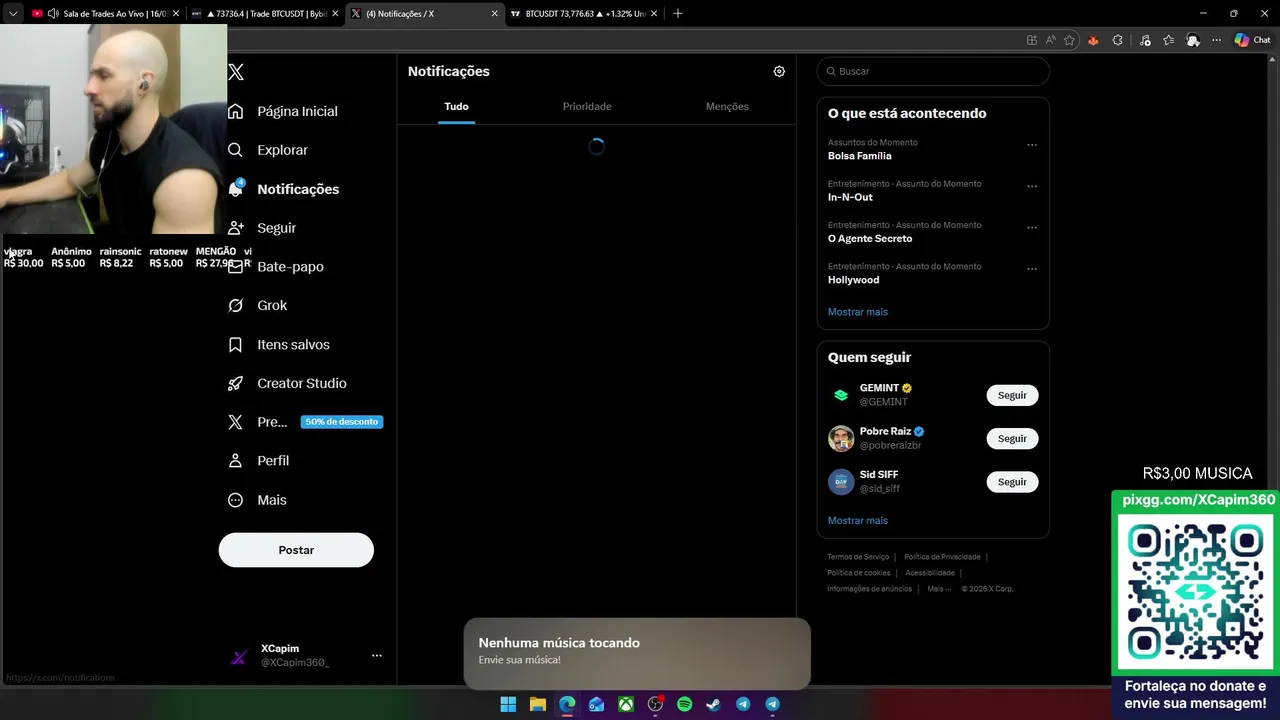Open the Seguir person-plus icon
1280x720 pixels.
pos(235,228)
